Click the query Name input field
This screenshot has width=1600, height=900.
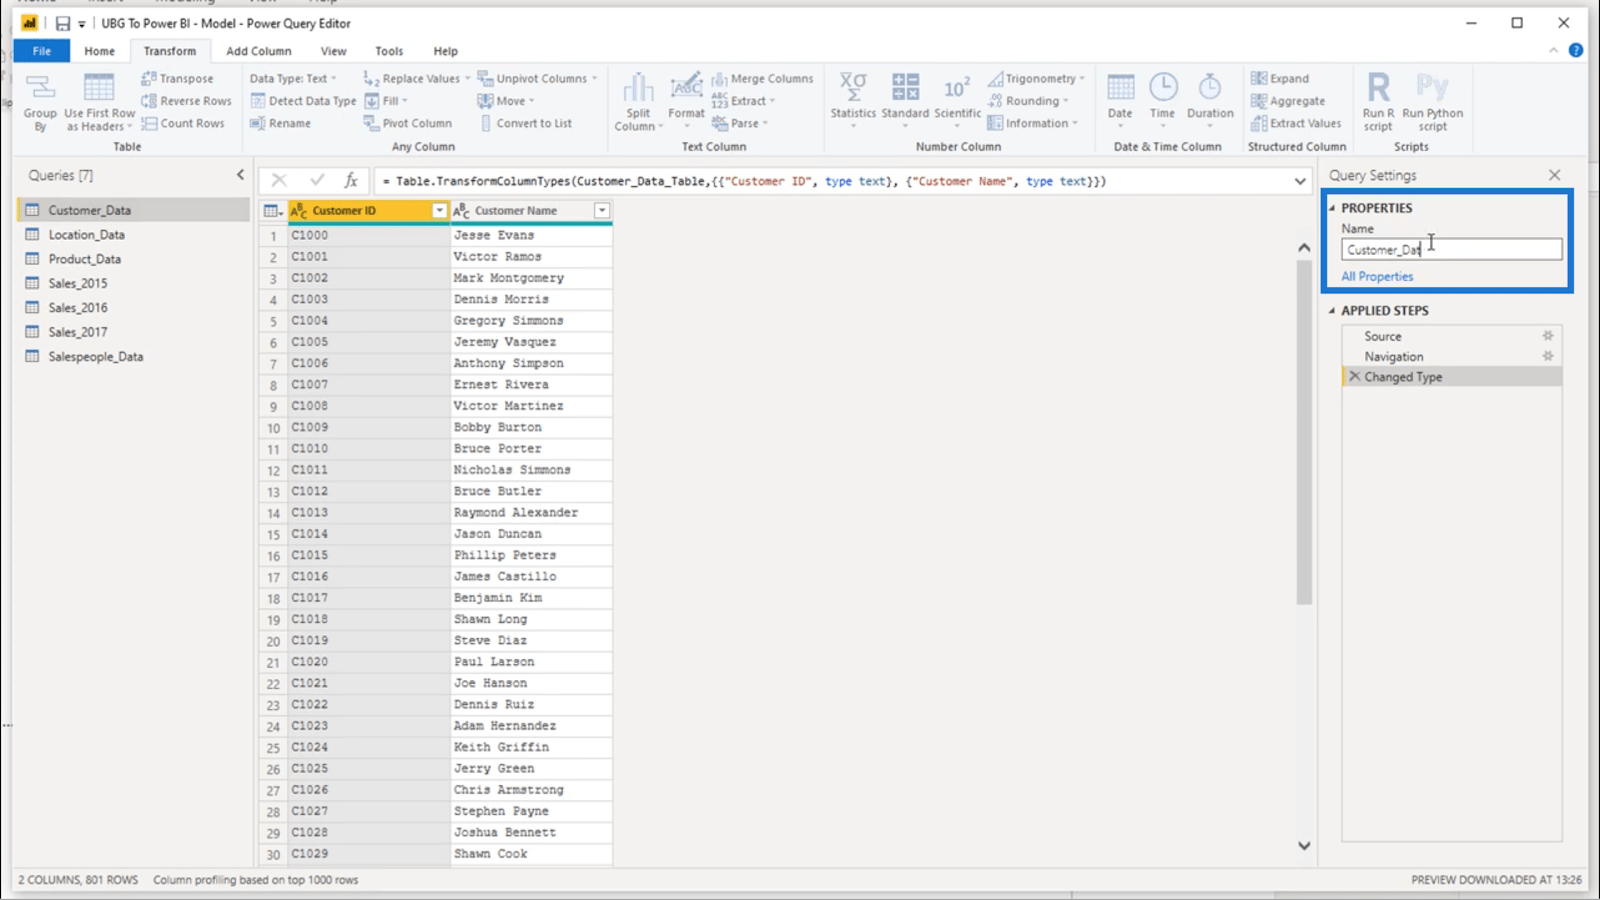point(1451,249)
